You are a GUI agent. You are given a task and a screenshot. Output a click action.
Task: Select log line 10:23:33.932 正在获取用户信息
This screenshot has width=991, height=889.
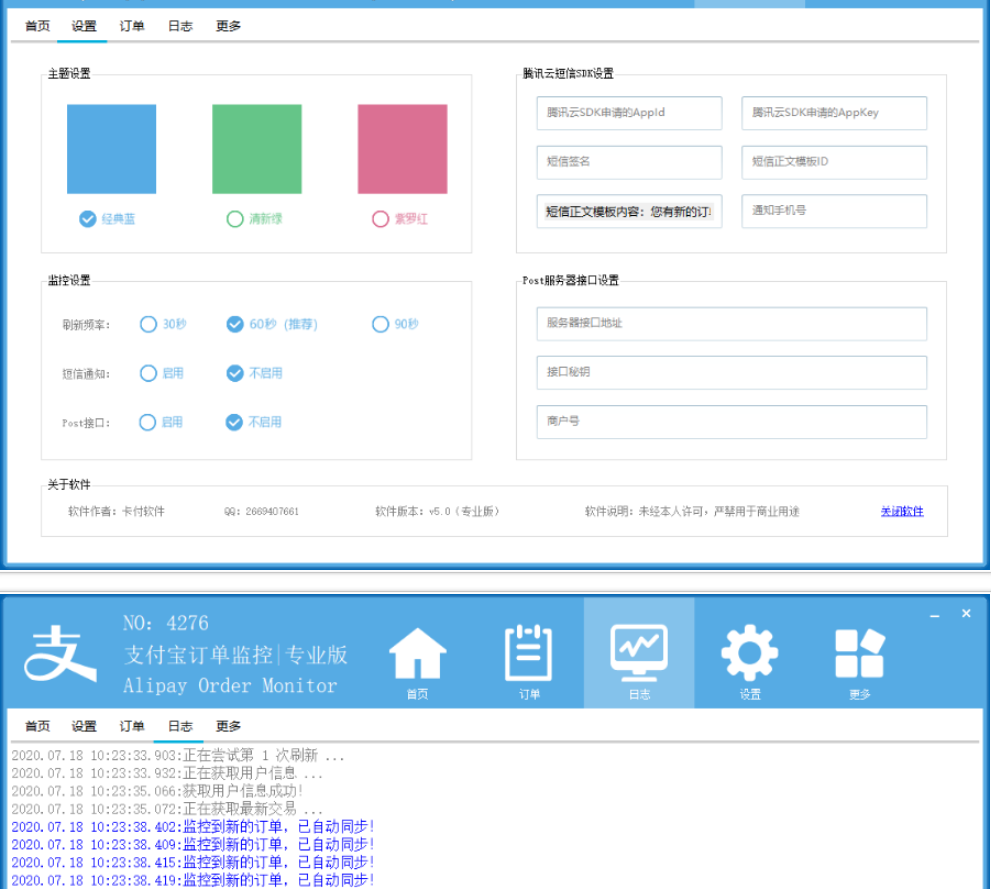coord(167,773)
